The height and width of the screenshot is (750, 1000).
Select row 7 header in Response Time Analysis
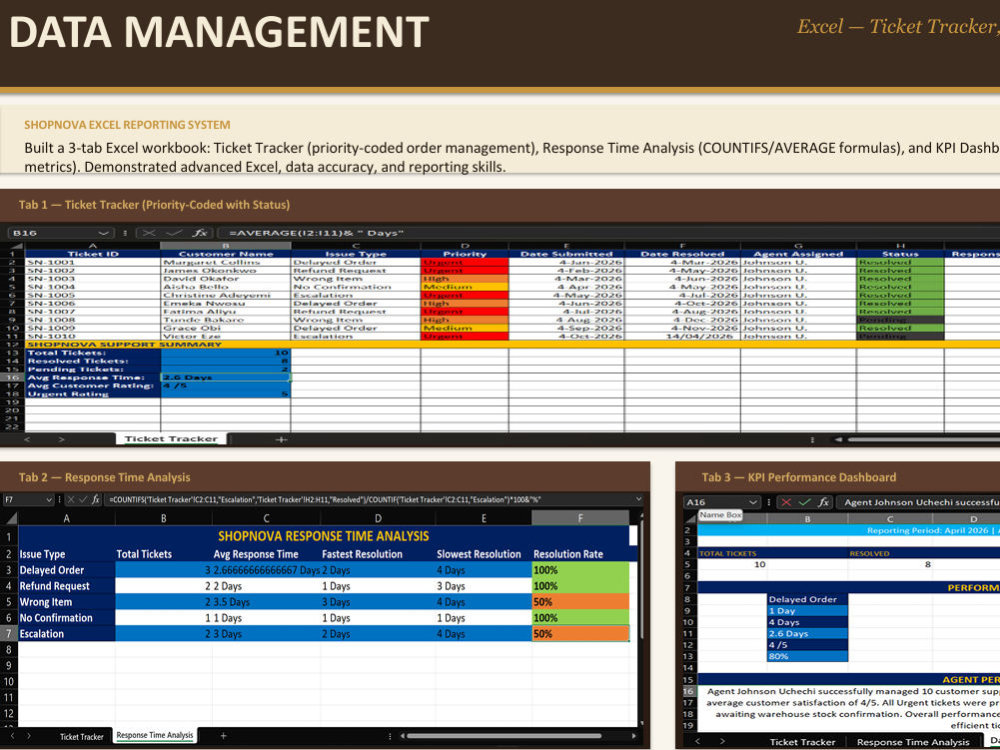[9, 634]
